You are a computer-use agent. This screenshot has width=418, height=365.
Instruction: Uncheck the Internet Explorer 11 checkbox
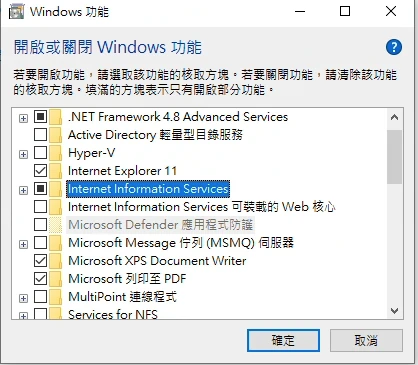(x=40, y=171)
